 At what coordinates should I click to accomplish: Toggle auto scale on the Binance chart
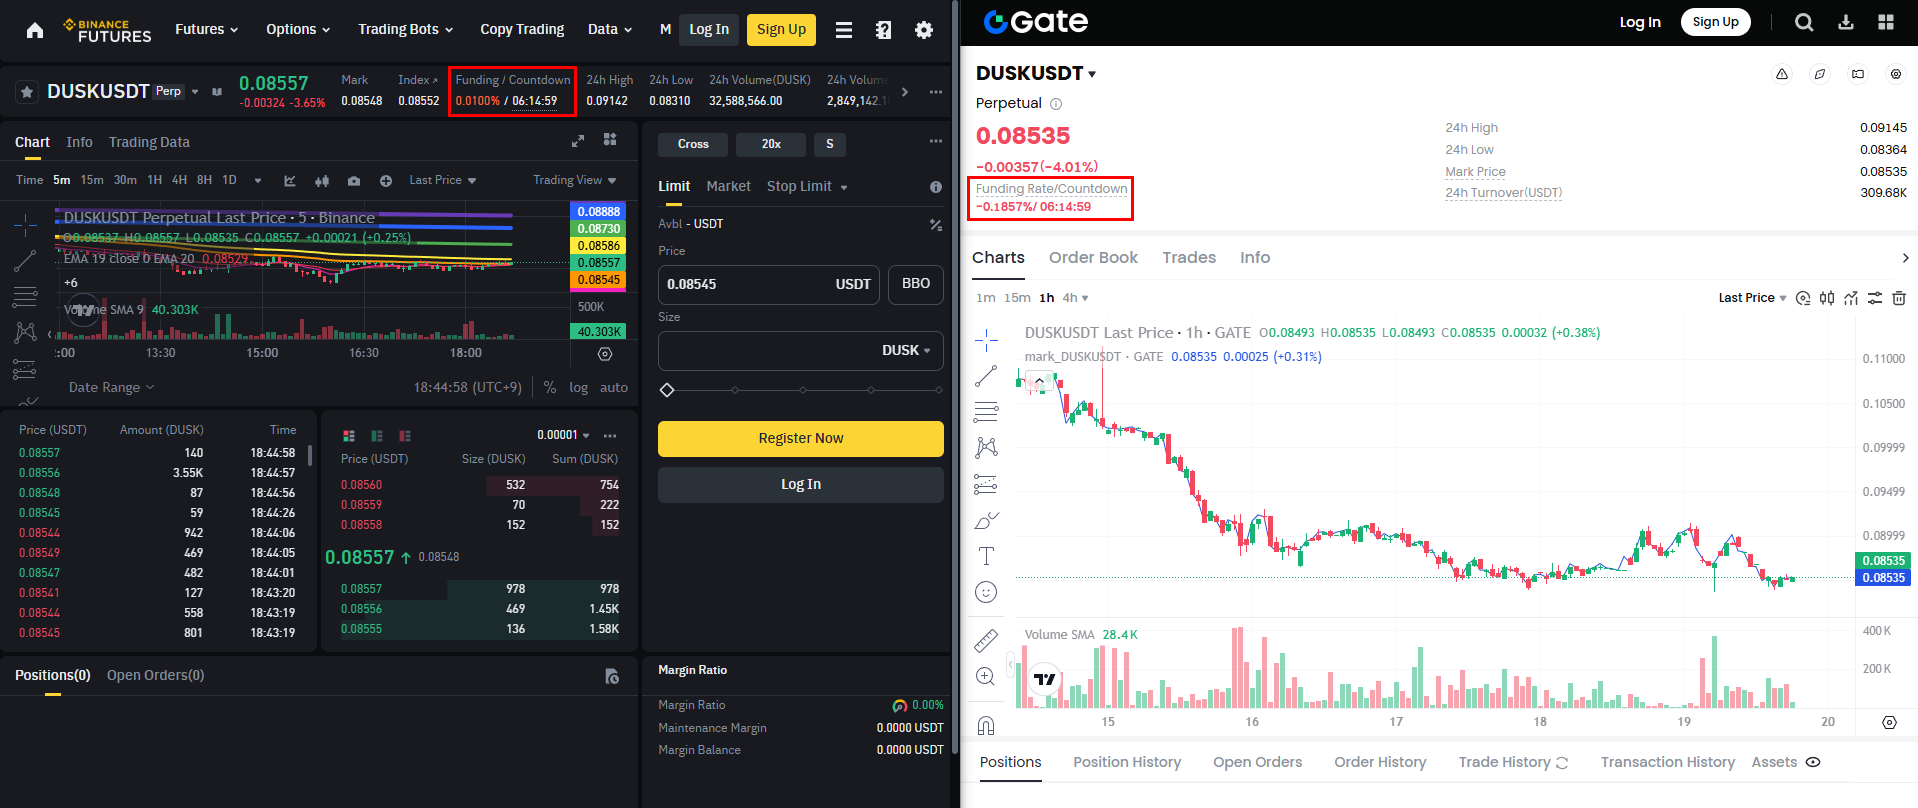pos(613,388)
